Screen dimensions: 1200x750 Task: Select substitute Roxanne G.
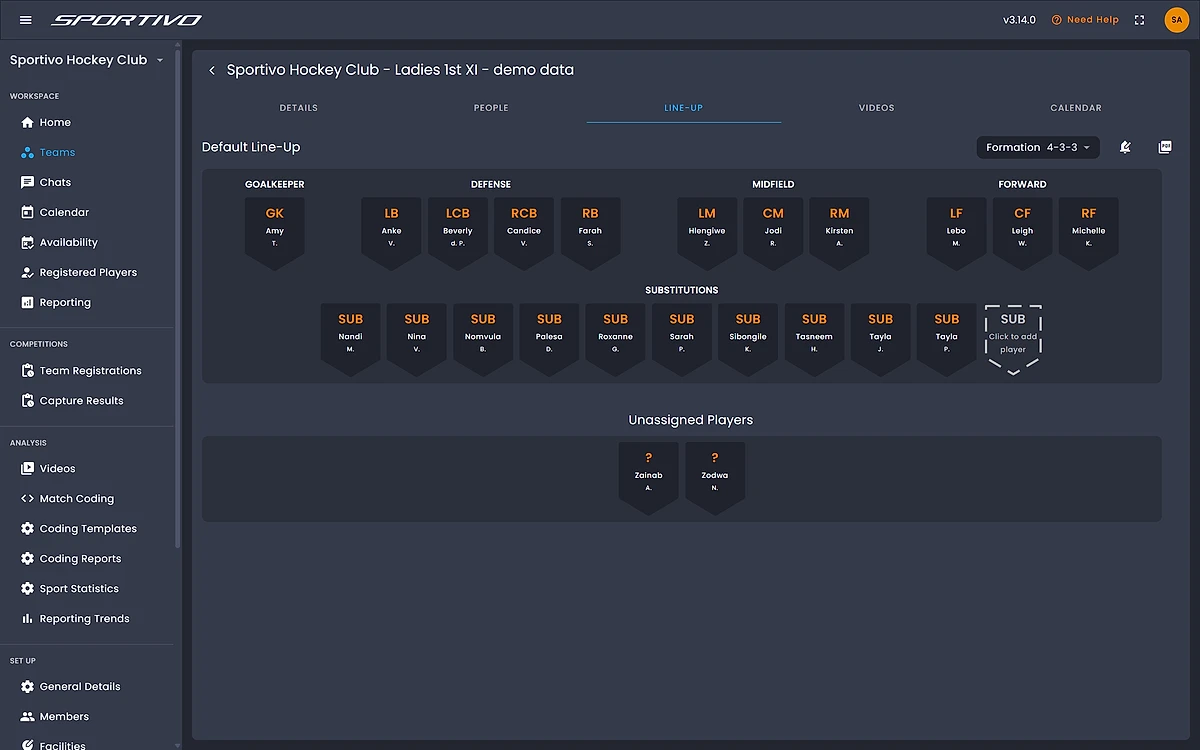point(615,338)
